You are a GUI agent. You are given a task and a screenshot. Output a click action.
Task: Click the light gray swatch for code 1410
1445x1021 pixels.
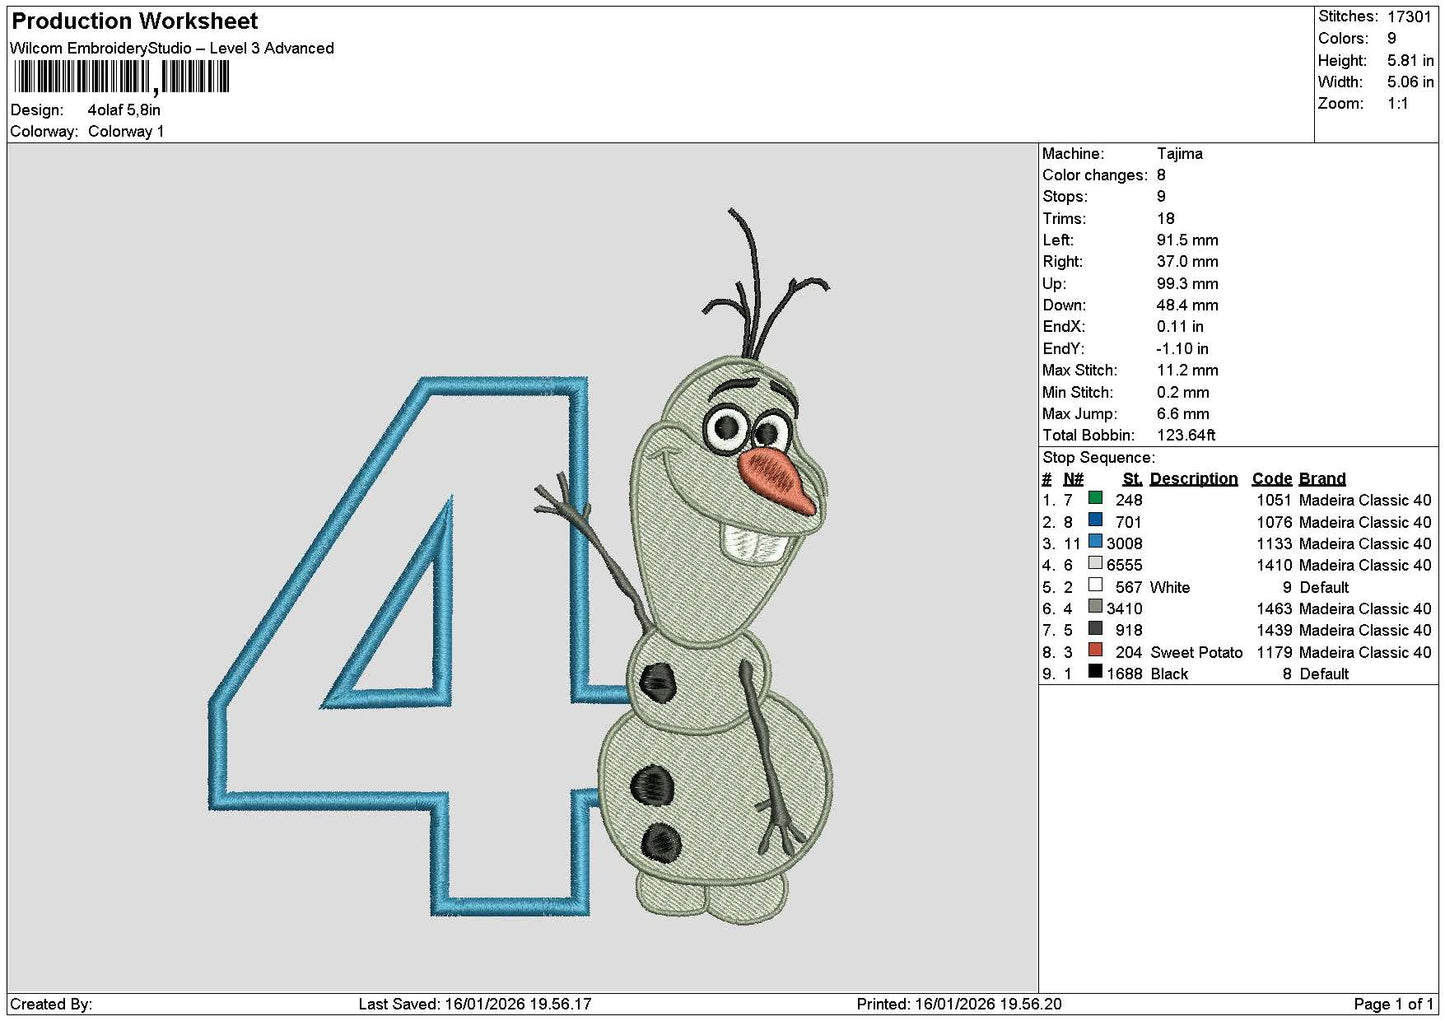1095,564
